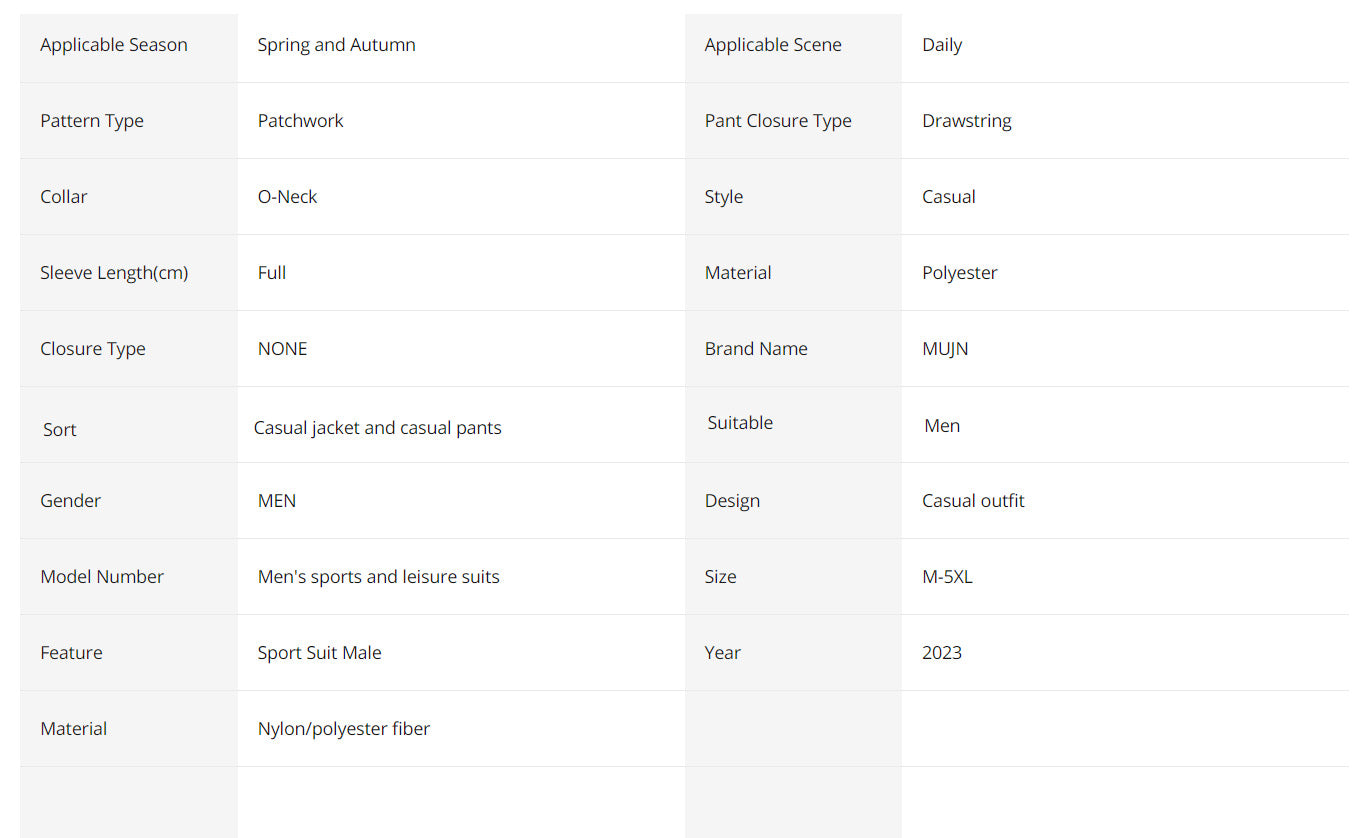
Task: Click the "Applicable Season" label cell
Action: tap(114, 45)
